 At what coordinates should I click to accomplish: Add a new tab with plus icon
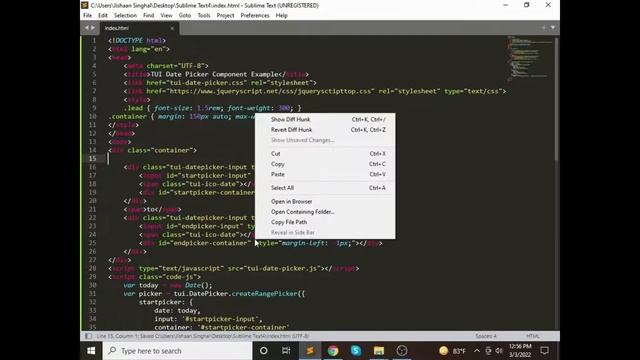click(544, 27)
